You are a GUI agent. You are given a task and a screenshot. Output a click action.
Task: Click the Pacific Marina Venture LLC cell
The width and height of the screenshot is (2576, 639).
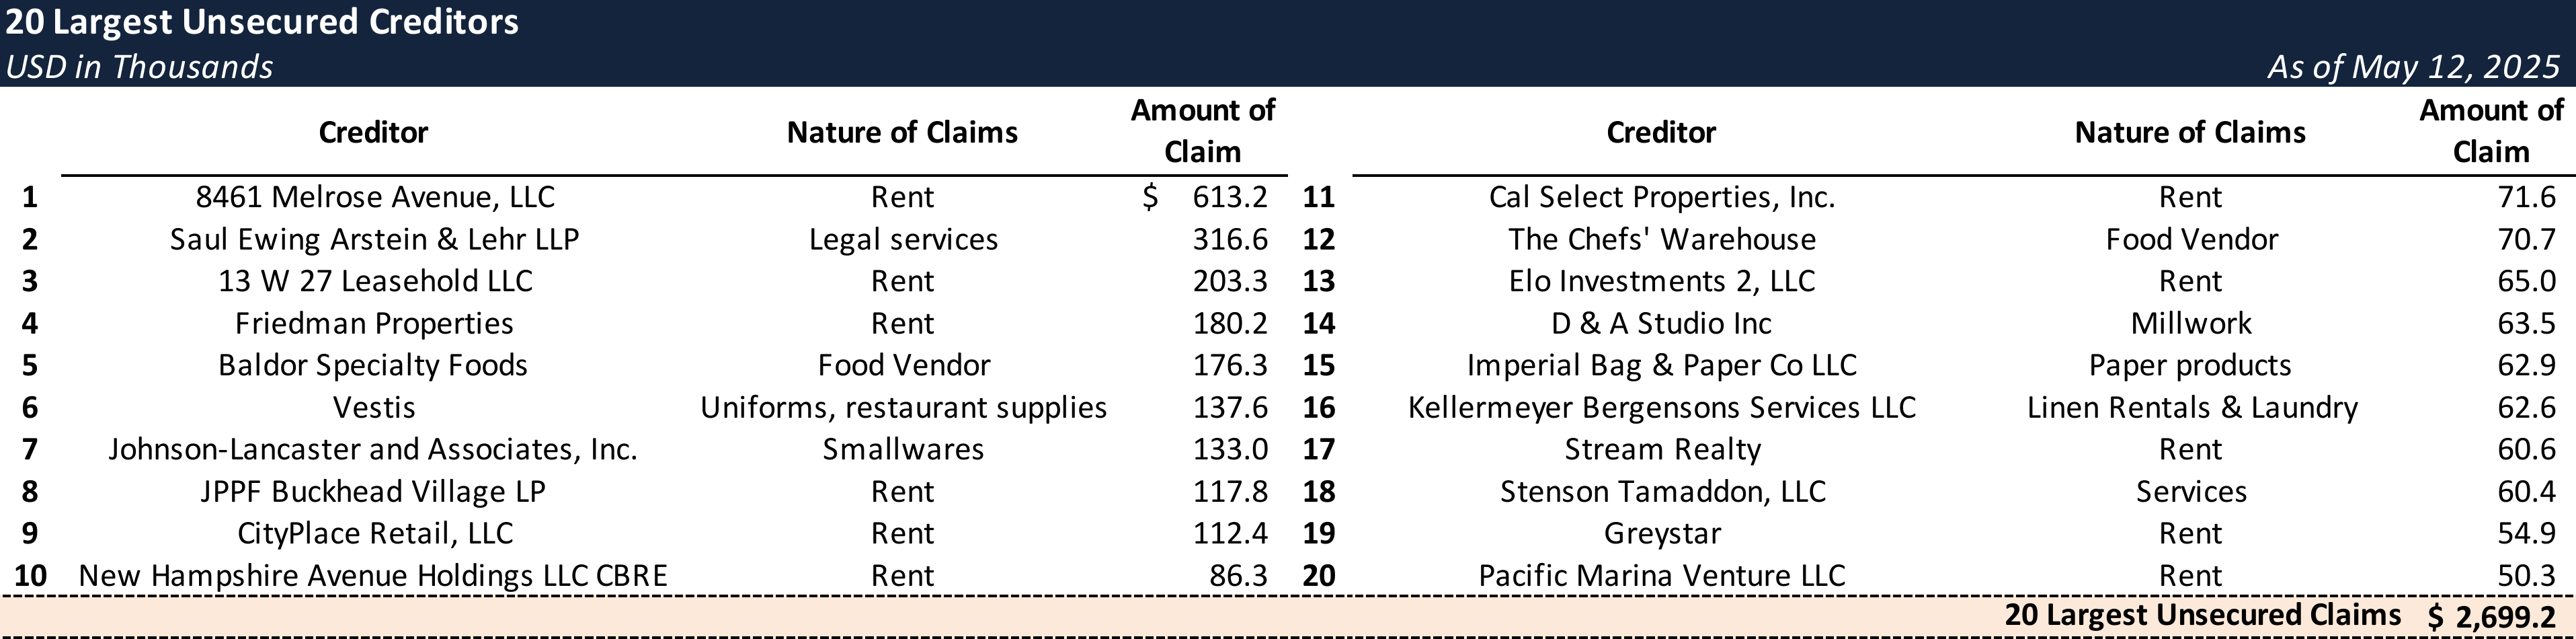coord(1662,575)
